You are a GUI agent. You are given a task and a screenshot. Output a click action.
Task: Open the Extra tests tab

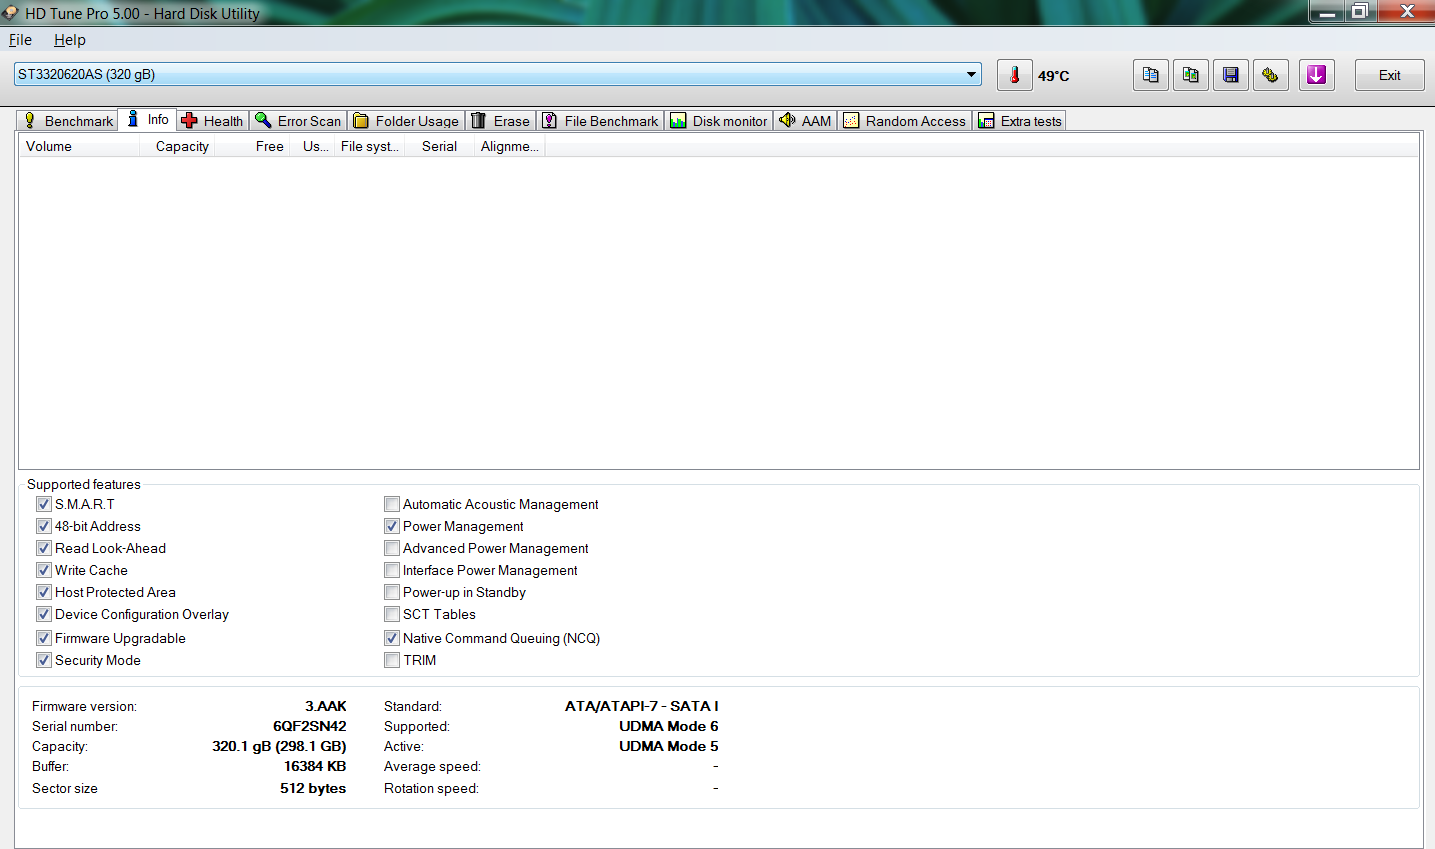pyautogui.click(x=1020, y=120)
